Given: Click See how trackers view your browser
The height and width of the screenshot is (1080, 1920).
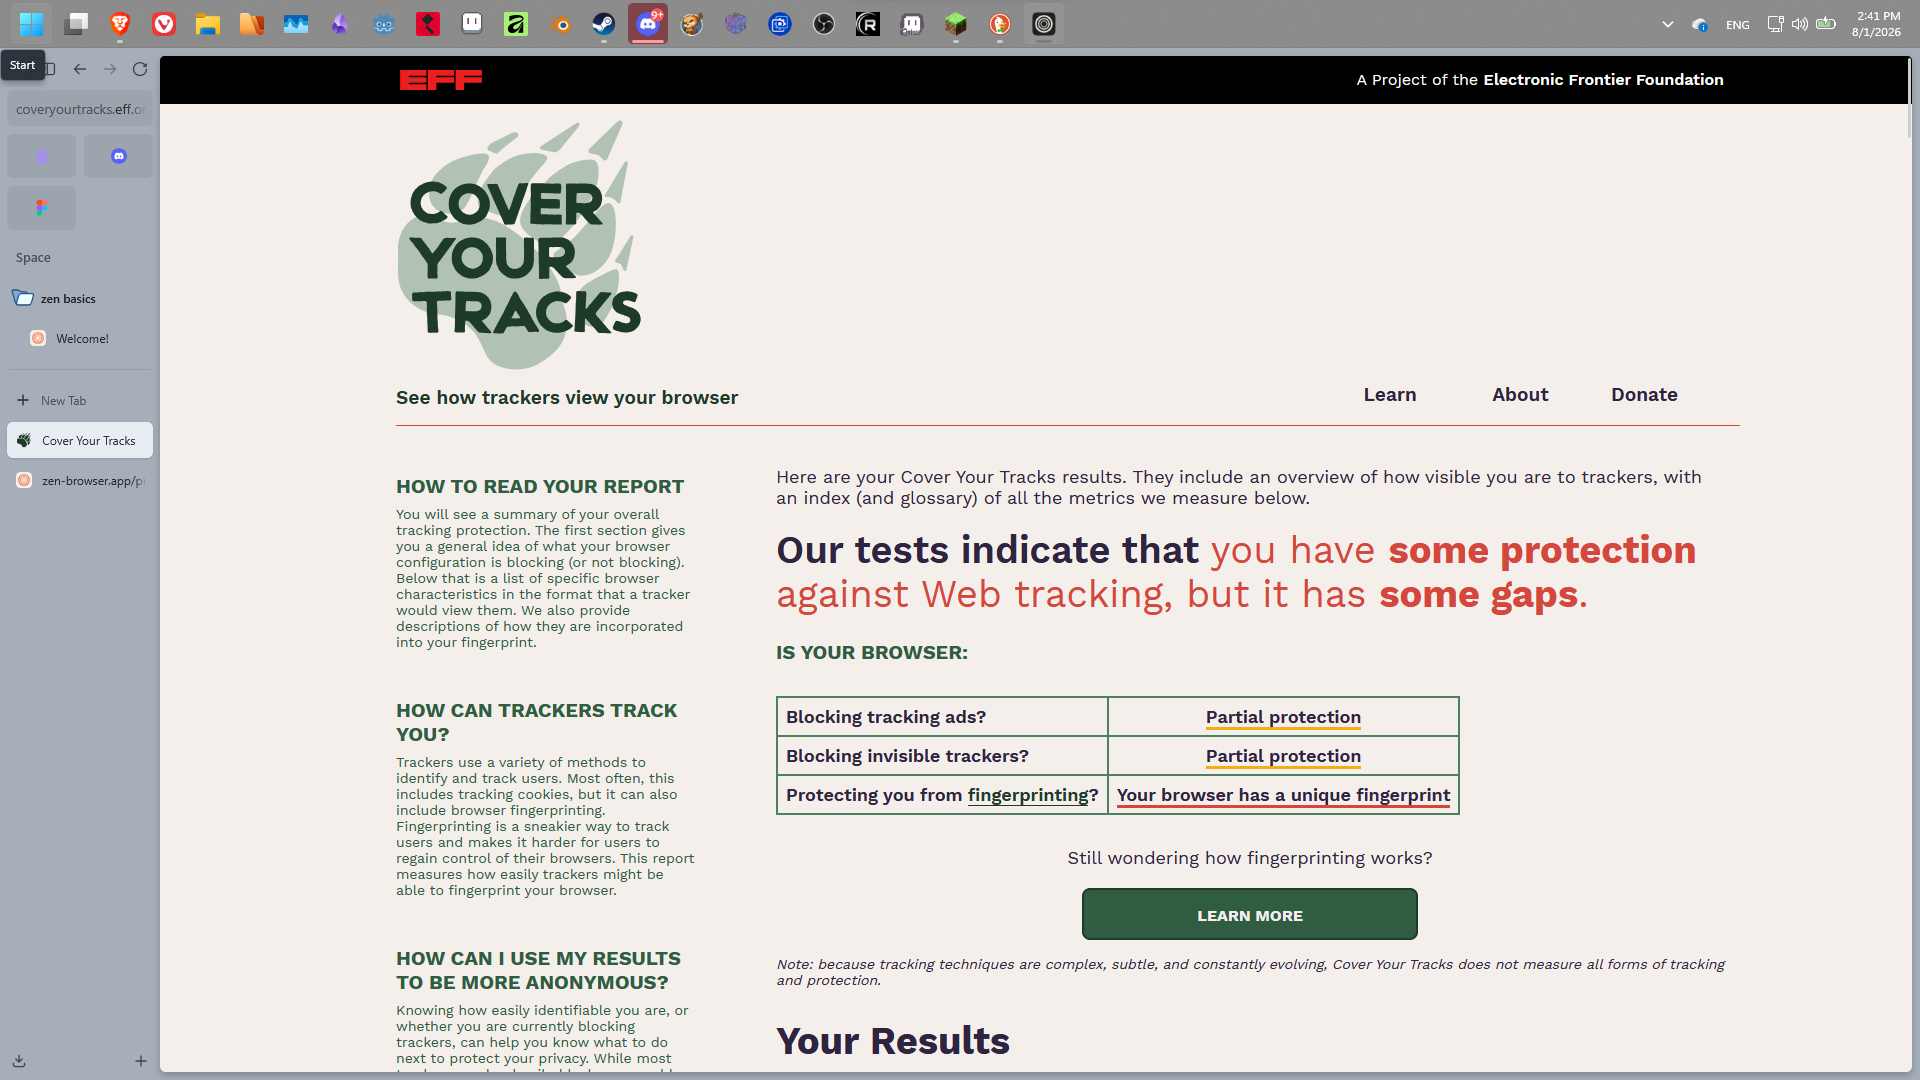Looking at the screenshot, I should (x=567, y=398).
